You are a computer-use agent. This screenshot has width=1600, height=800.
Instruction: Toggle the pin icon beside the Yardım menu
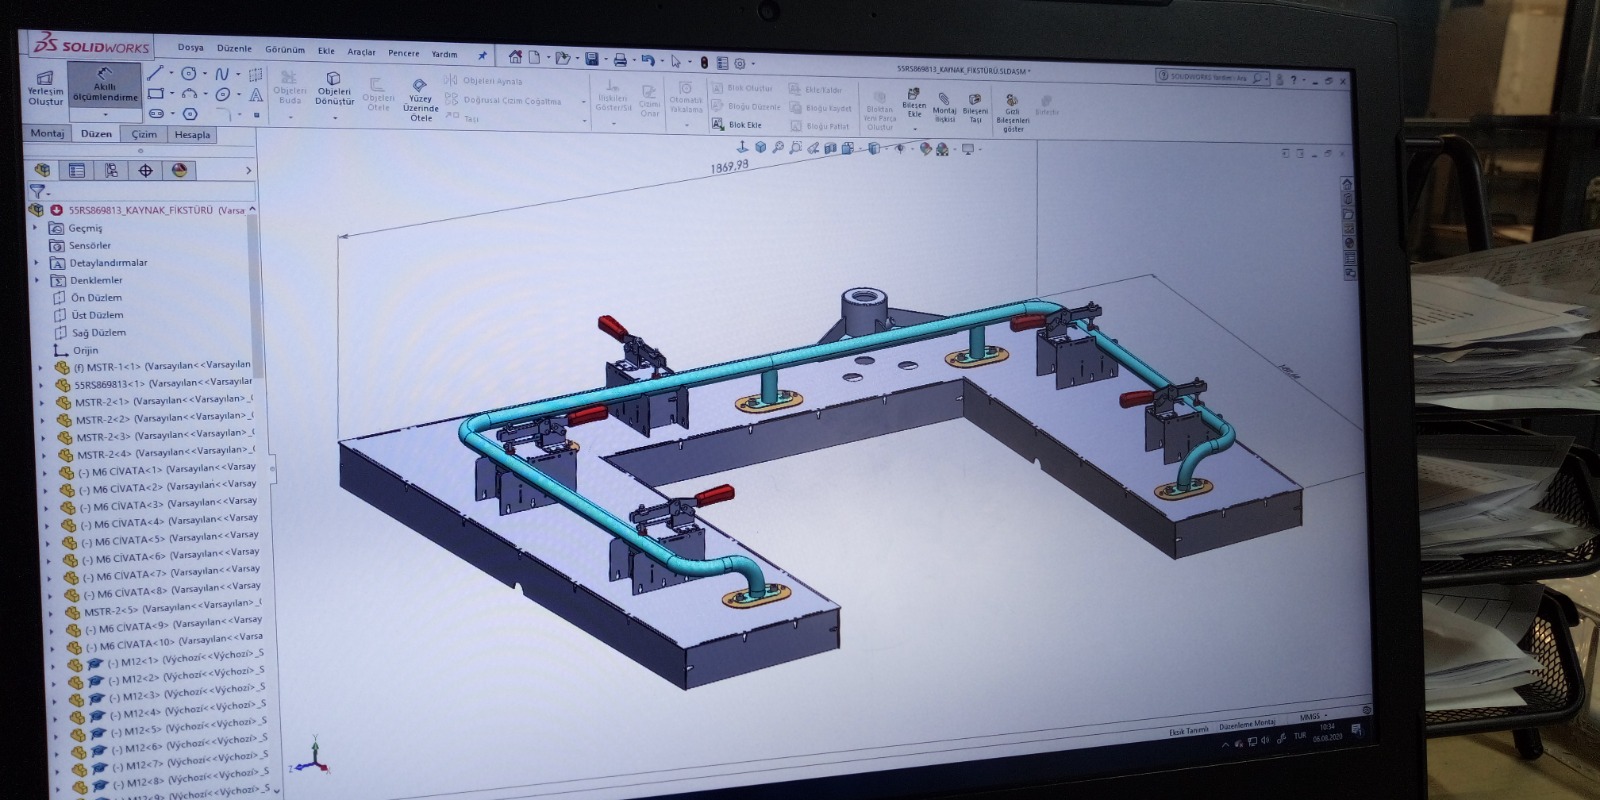pyautogui.click(x=482, y=55)
